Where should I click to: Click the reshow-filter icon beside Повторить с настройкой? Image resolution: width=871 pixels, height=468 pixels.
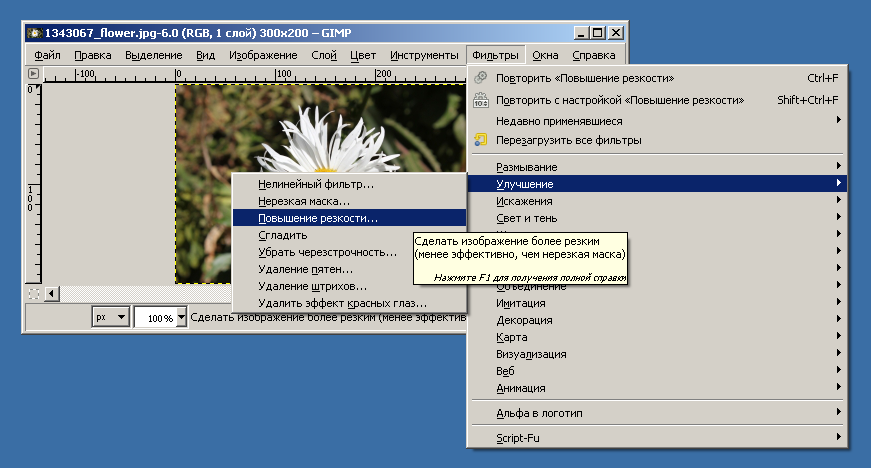coord(480,100)
